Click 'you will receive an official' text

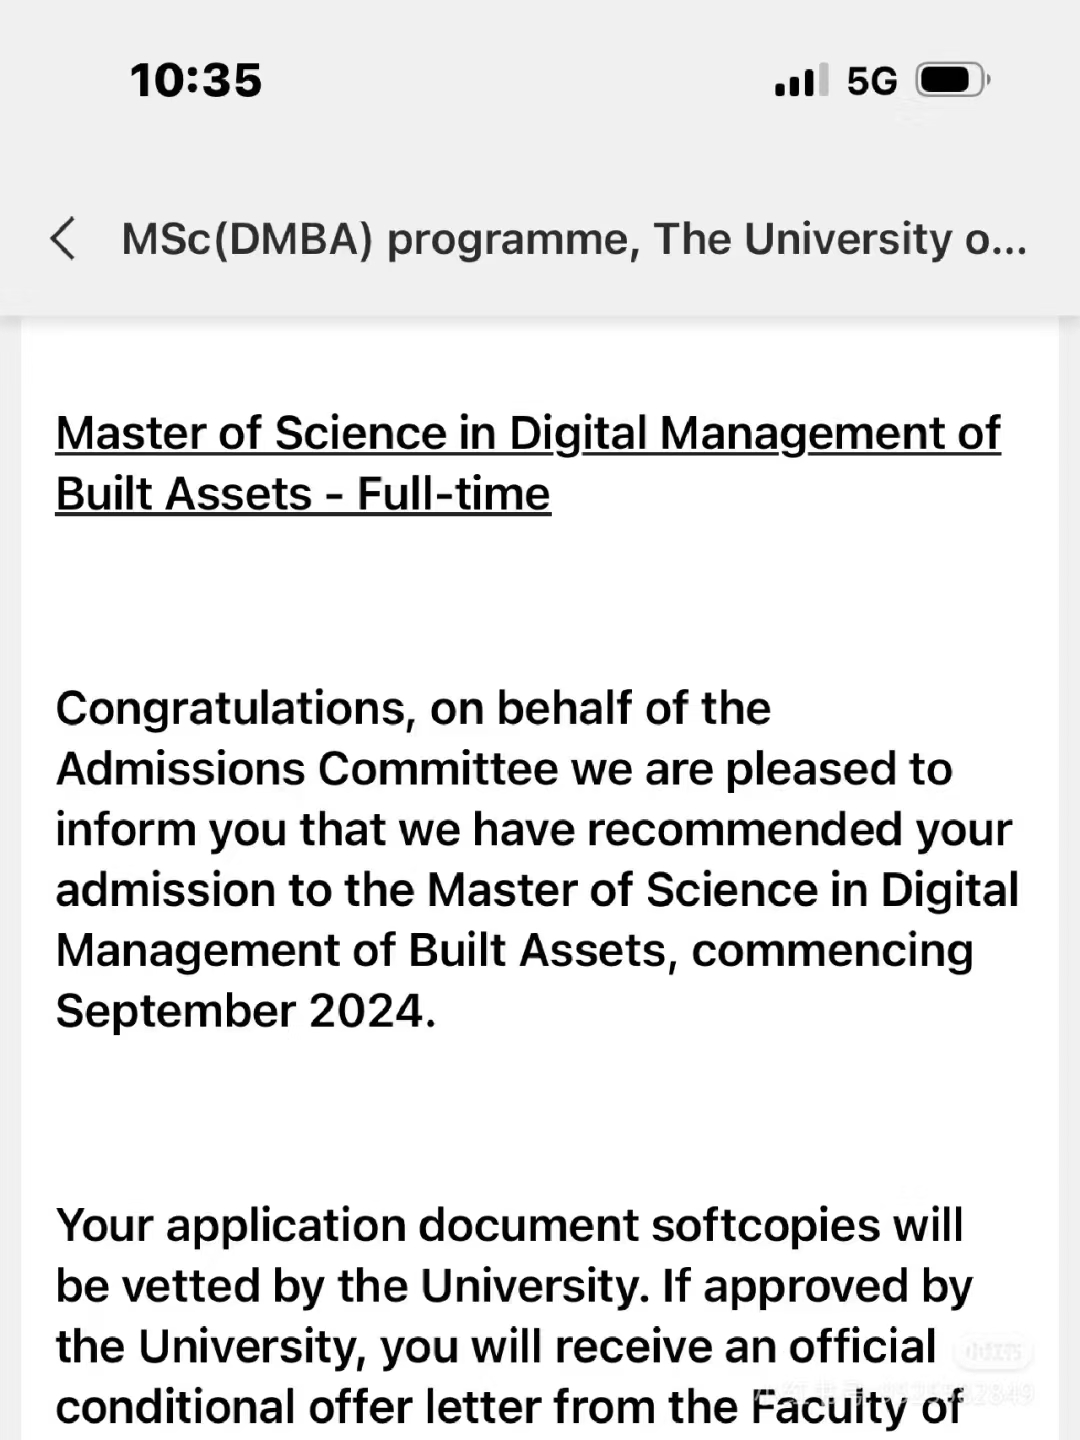[x=658, y=1346]
